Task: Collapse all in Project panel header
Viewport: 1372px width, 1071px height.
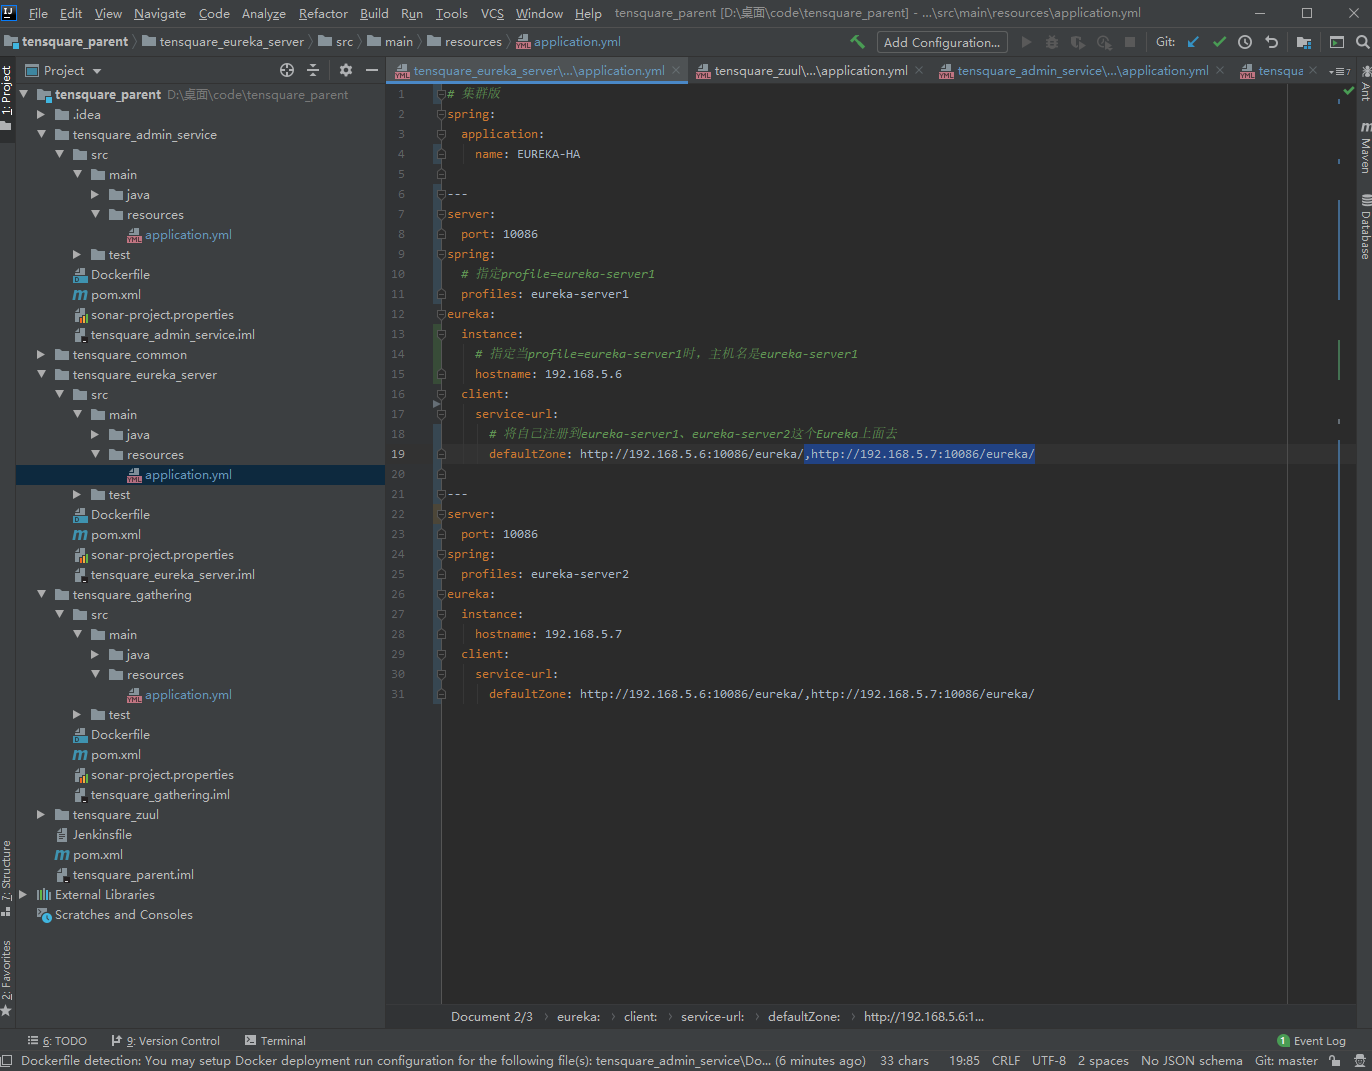Action: point(313,70)
